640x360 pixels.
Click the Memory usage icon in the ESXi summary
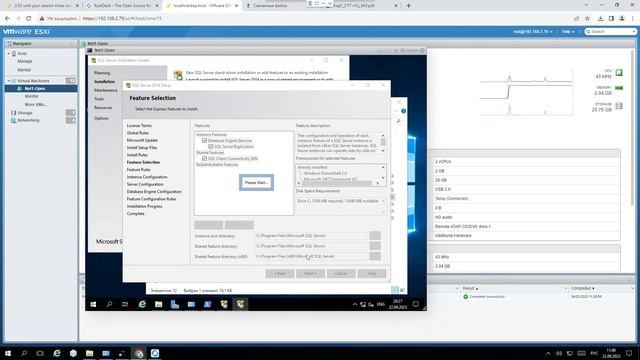(x=619, y=88)
